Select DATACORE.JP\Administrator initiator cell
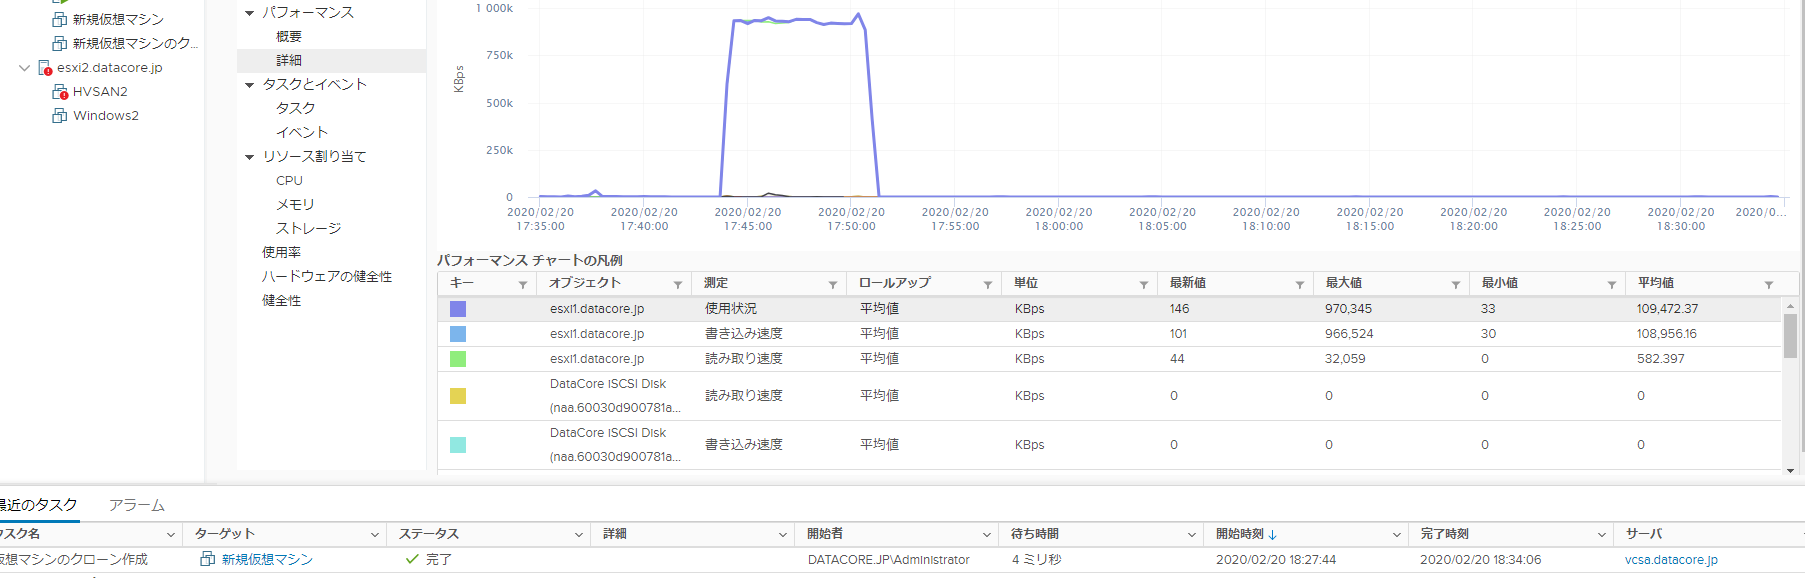The width and height of the screenshot is (1805, 578). (x=888, y=560)
